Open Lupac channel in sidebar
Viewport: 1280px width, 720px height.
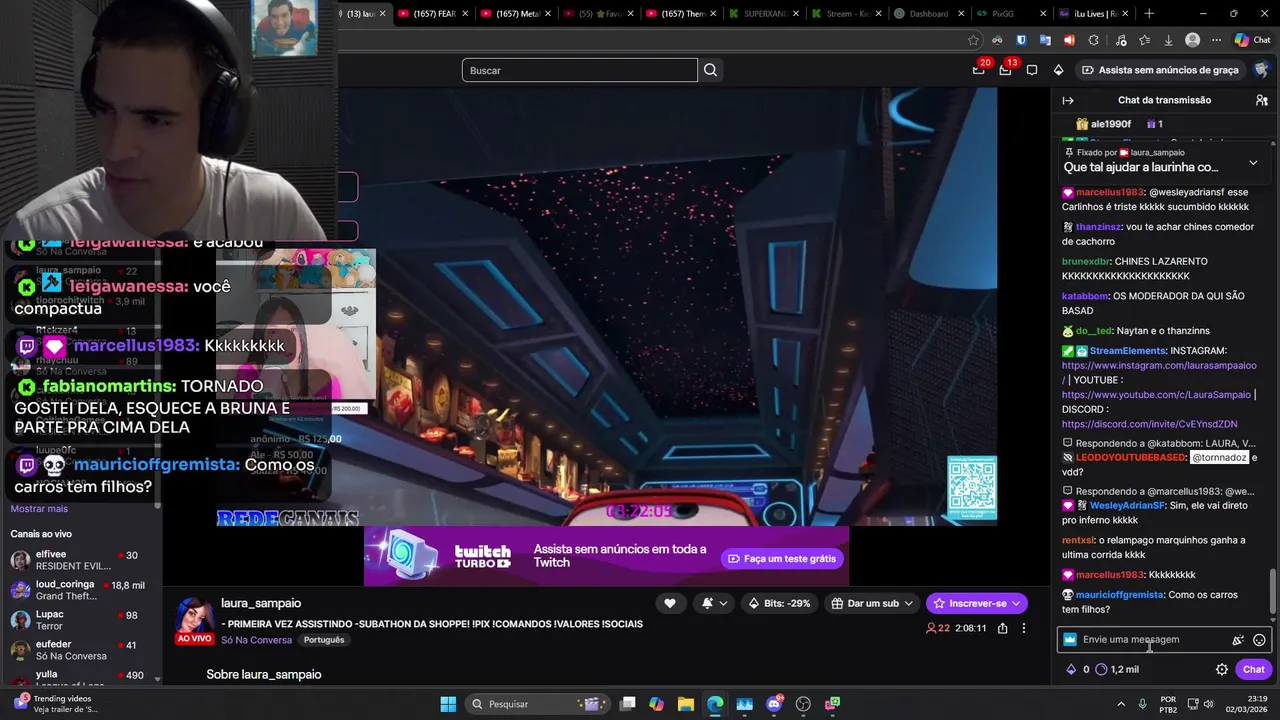coord(80,620)
